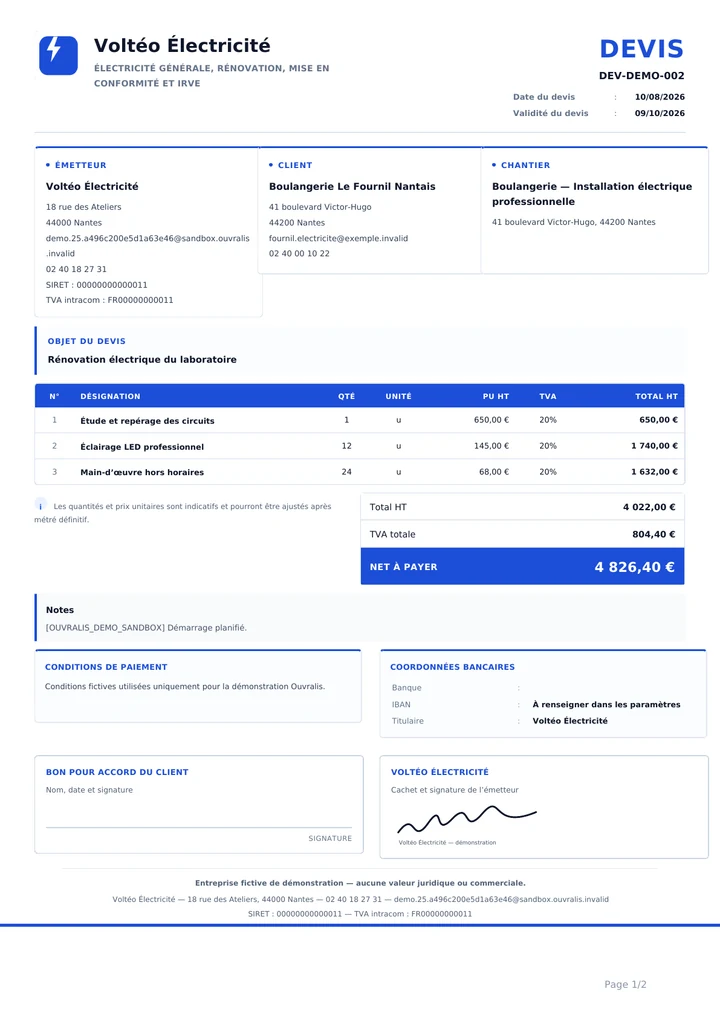This screenshot has height=1018, width=720.
Task: Click the line total 1 740,00 €
Action: pyautogui.click(x=654, y=446)
